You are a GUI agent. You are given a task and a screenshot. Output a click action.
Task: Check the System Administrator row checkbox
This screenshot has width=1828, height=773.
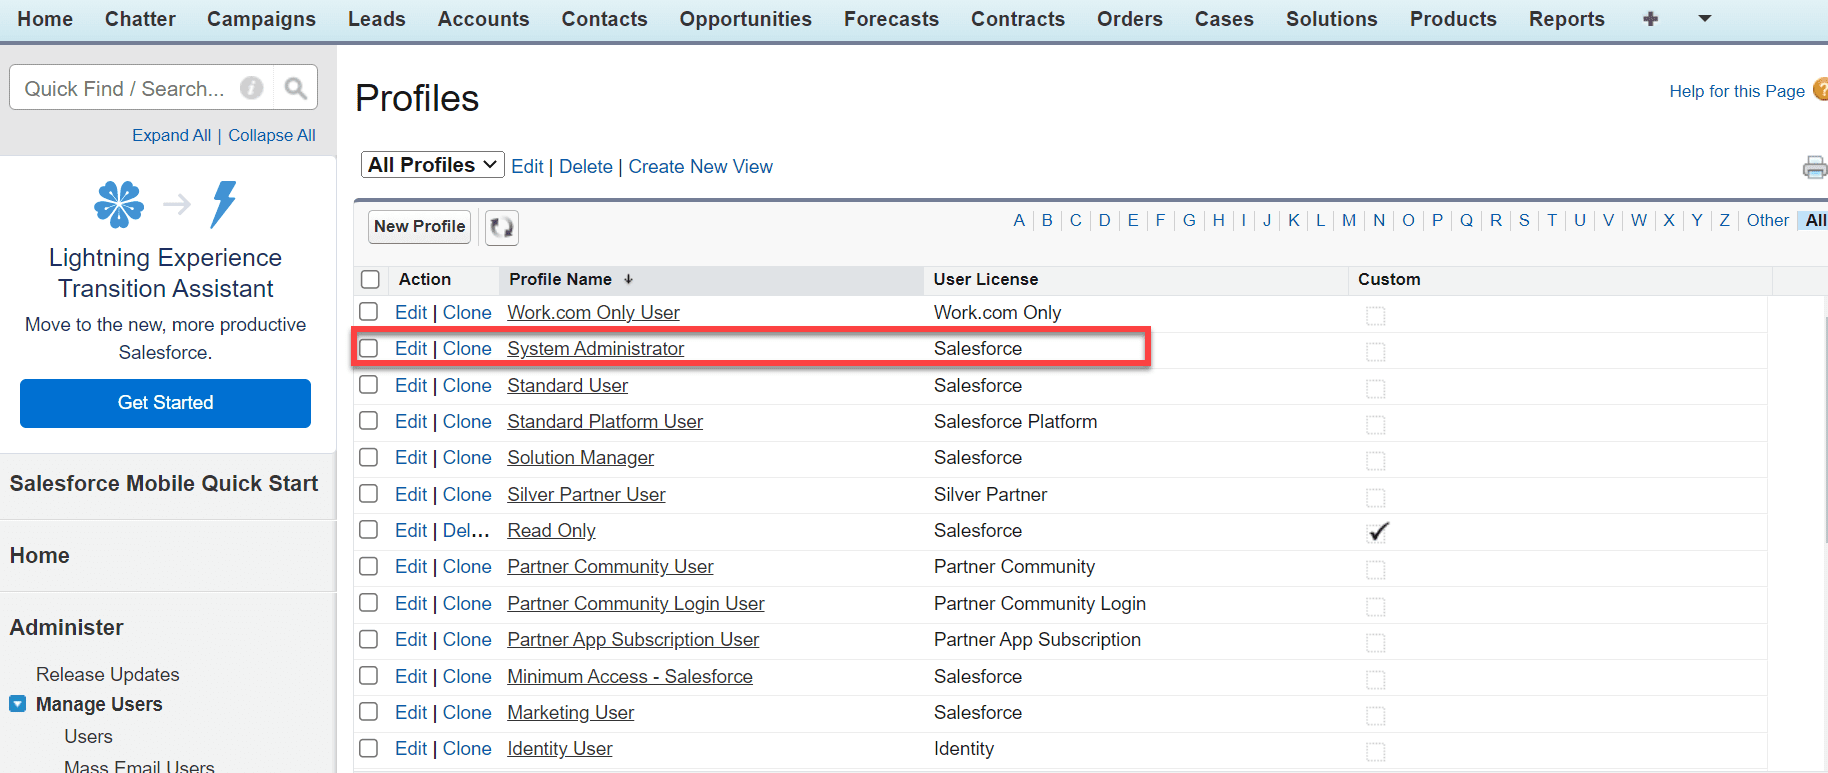[369, 348]
